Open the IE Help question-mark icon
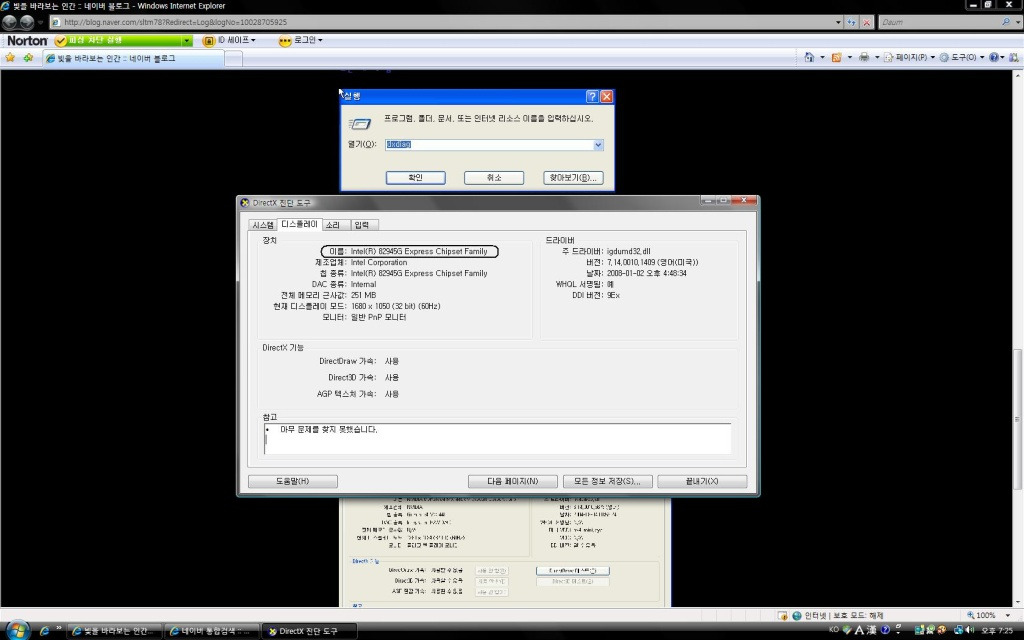The width and height of the screenshot is (1024, 640). 993,57
